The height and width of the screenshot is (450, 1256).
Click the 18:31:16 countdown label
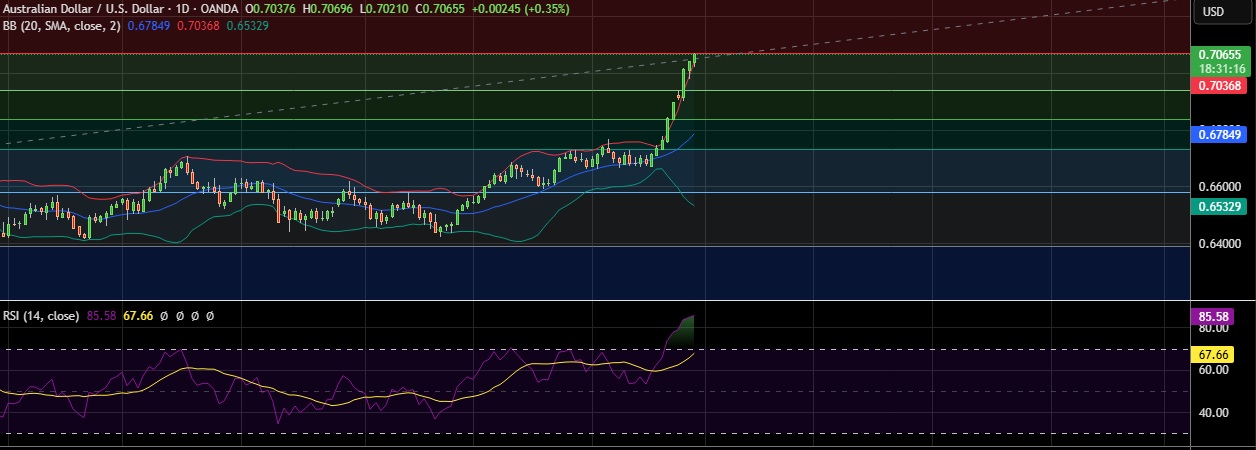coord(1220,68)
